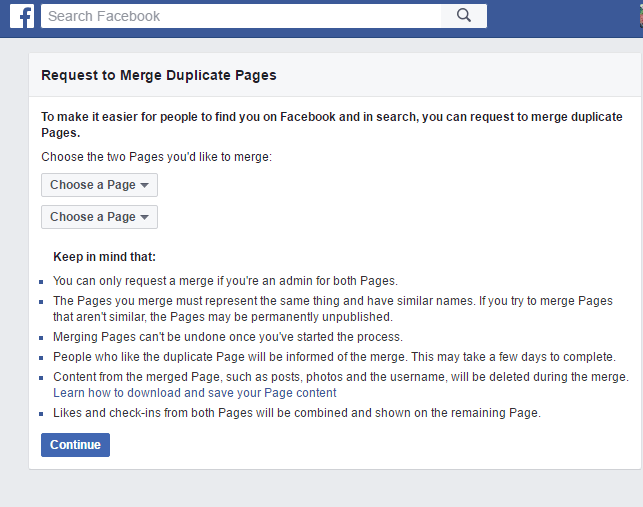Click text about being admin for both Pages
This screenshot has width=643, height=507.
[x=226, y=281]
